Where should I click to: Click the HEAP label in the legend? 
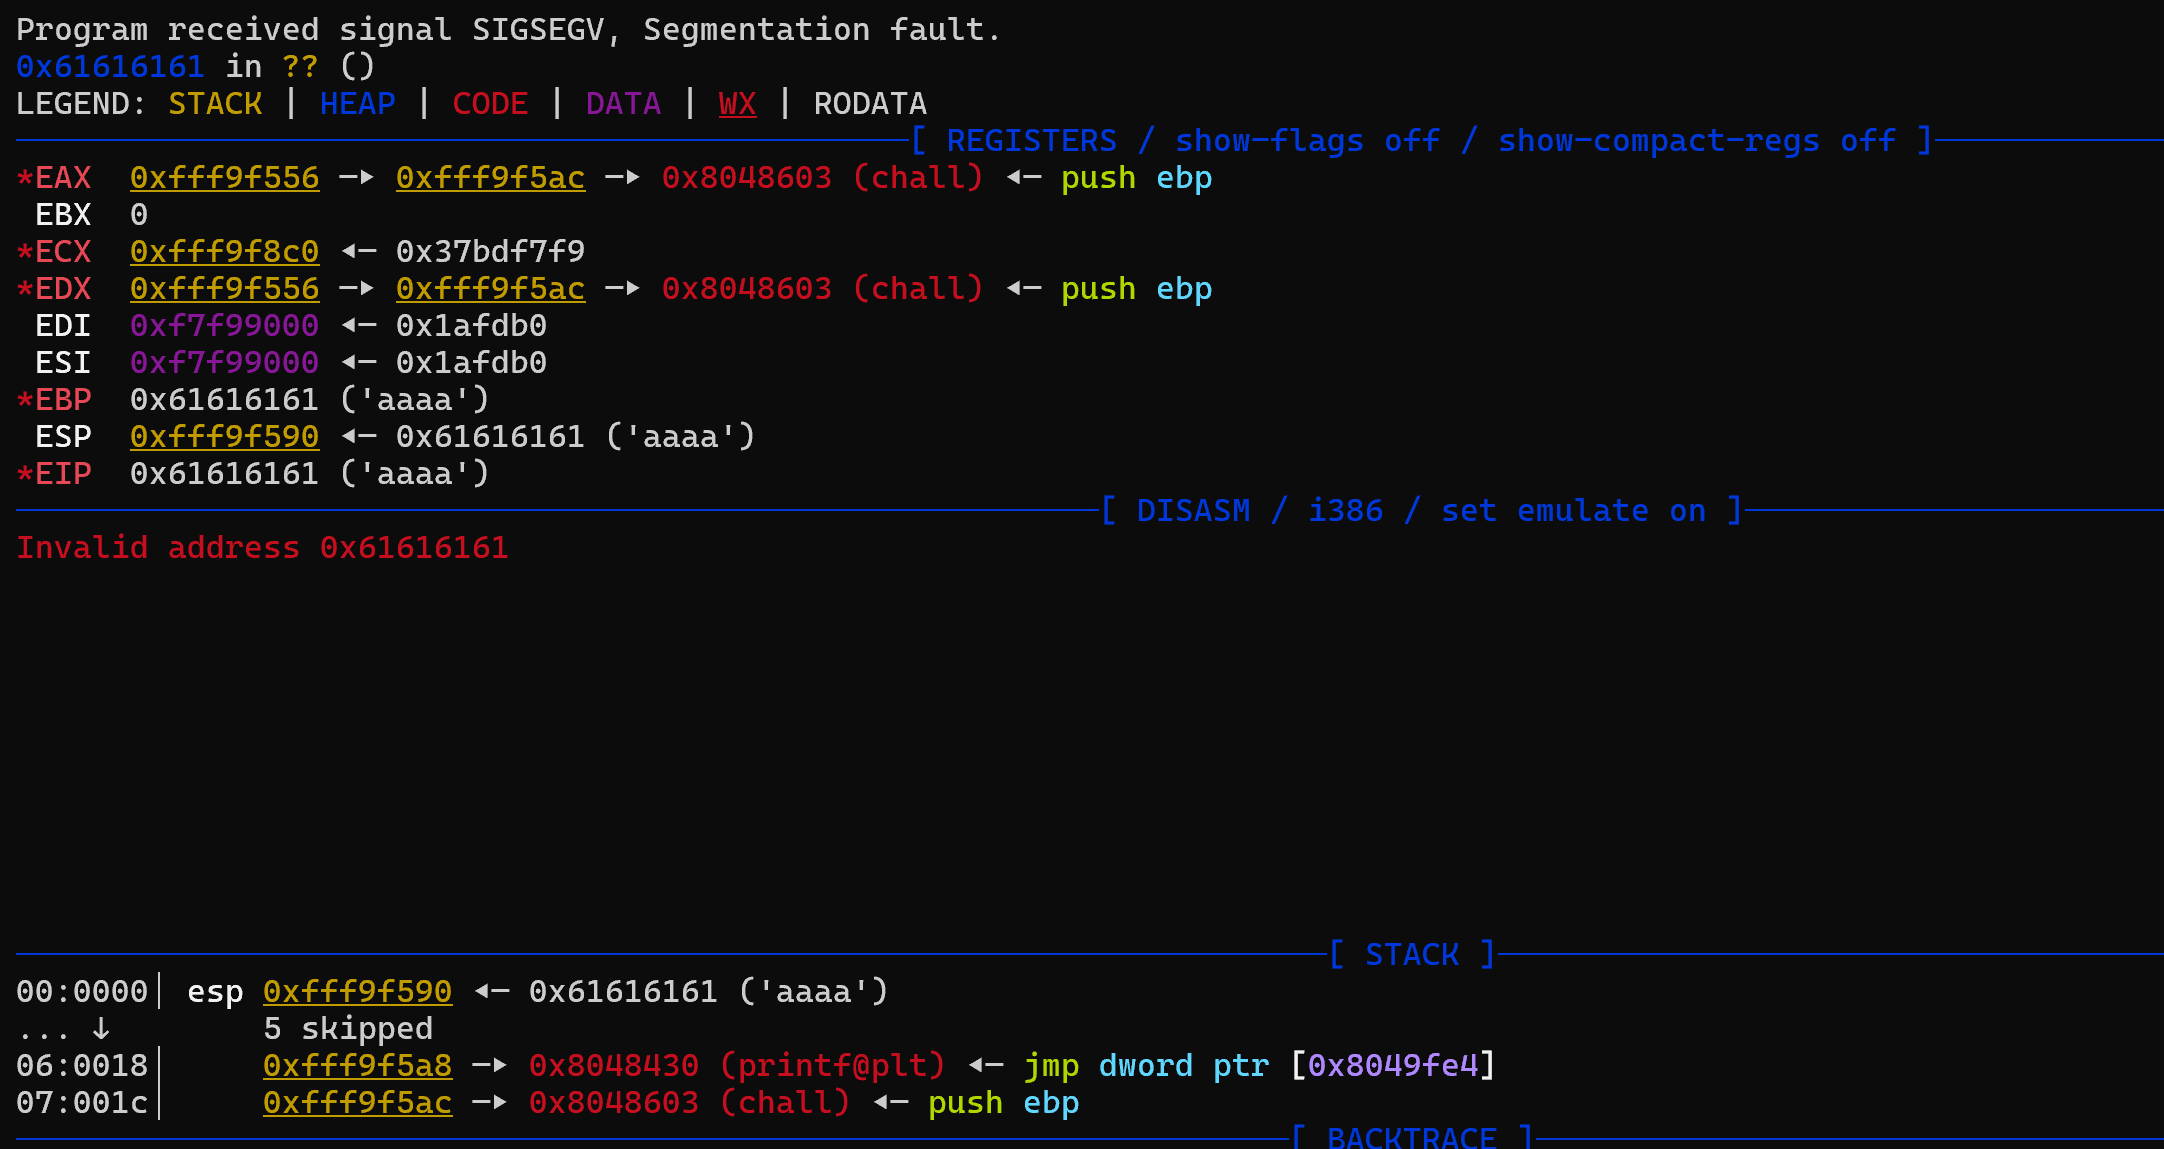(358, 104)
